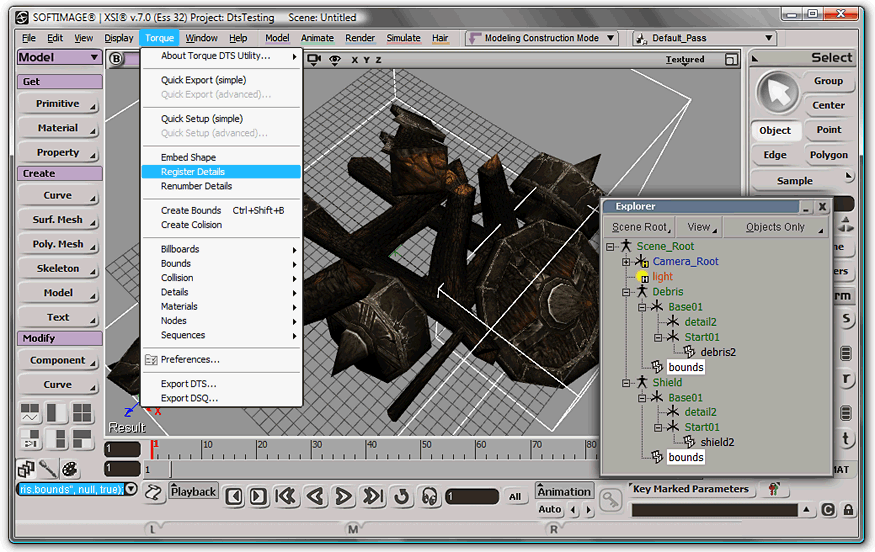
Task: Click the Key Marked Parameters button
Action: 691,489
